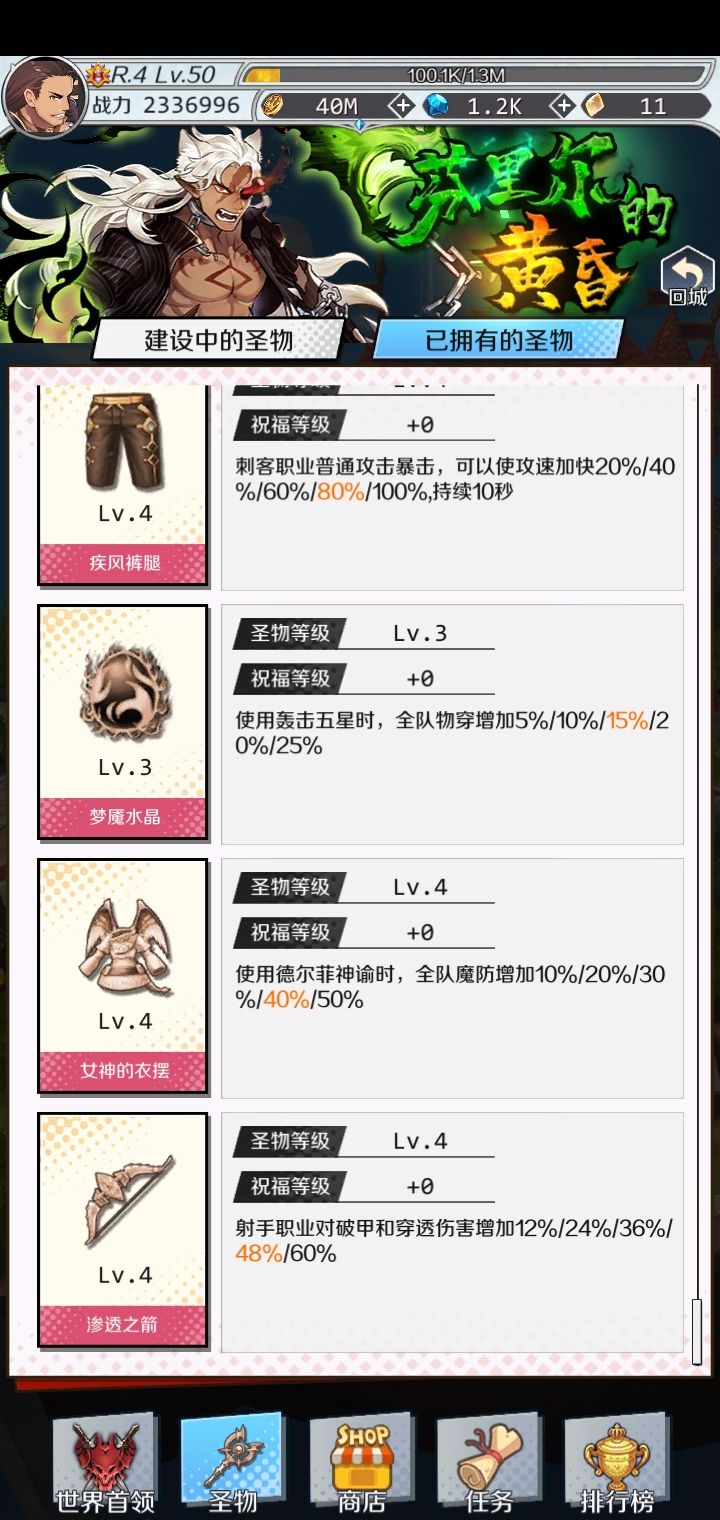The image size is (720, 1520).
Task: Return to city via 回城 button
Action: click(x=688, y=276)
